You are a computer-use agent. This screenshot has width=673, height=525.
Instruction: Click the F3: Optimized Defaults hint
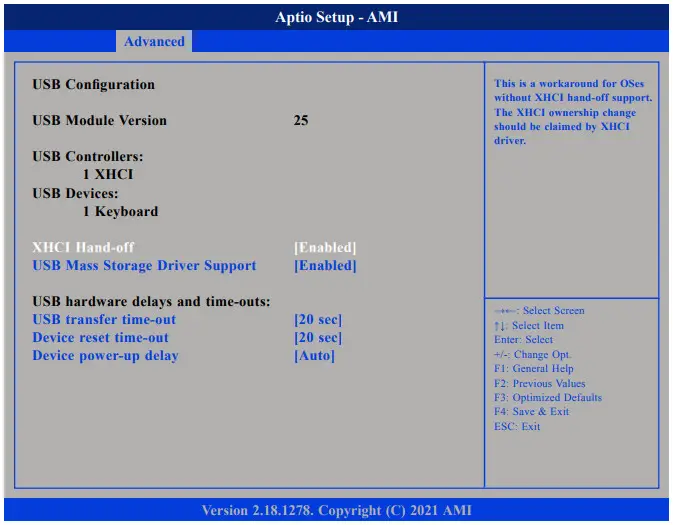click(548, 398)
